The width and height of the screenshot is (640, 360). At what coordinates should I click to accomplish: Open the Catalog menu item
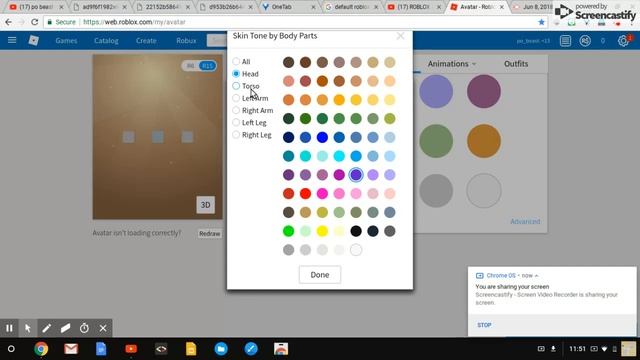(x=106, y=41)
